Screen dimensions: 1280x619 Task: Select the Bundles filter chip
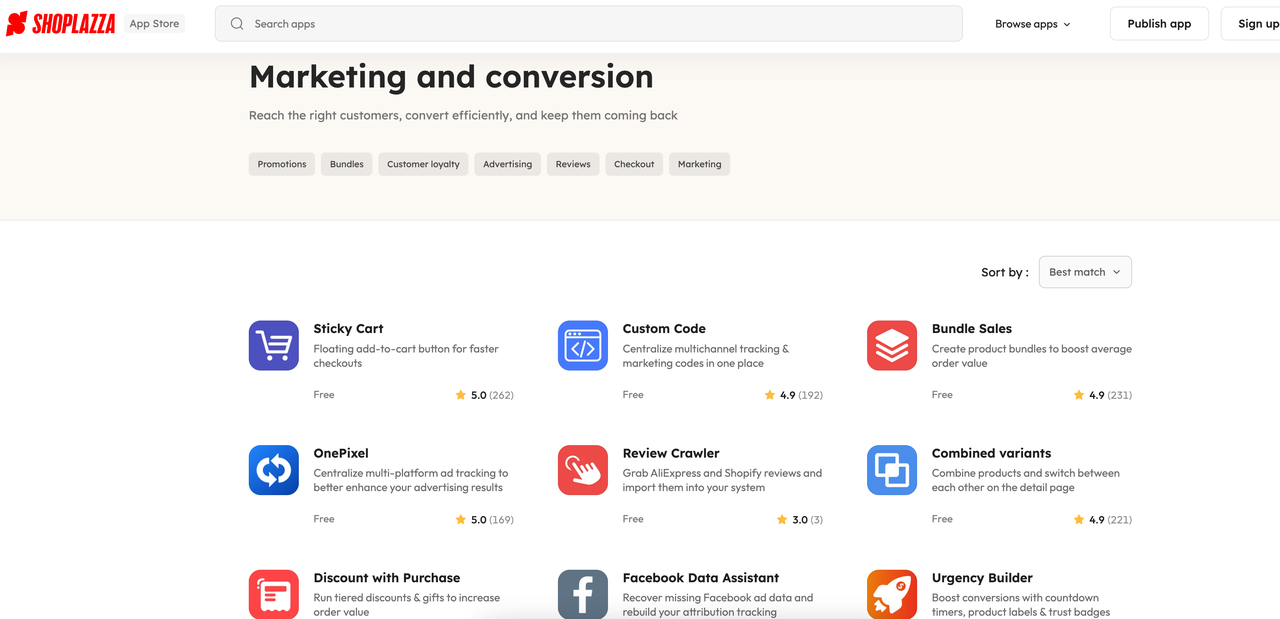pos(346,163)
